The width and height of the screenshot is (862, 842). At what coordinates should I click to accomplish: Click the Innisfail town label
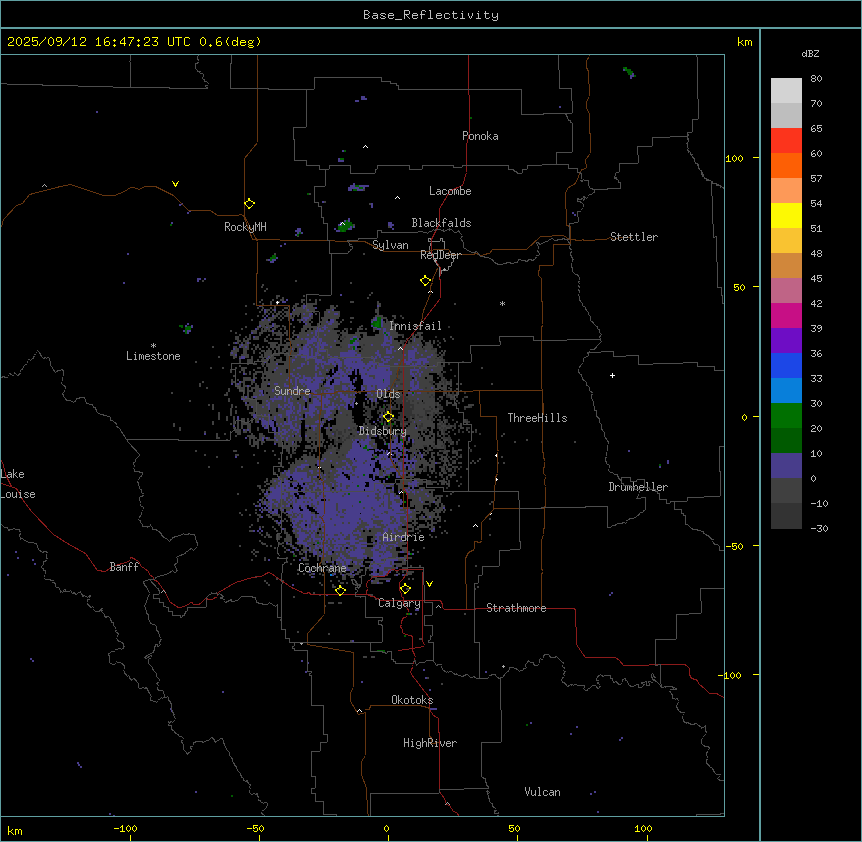click(415, 326)
